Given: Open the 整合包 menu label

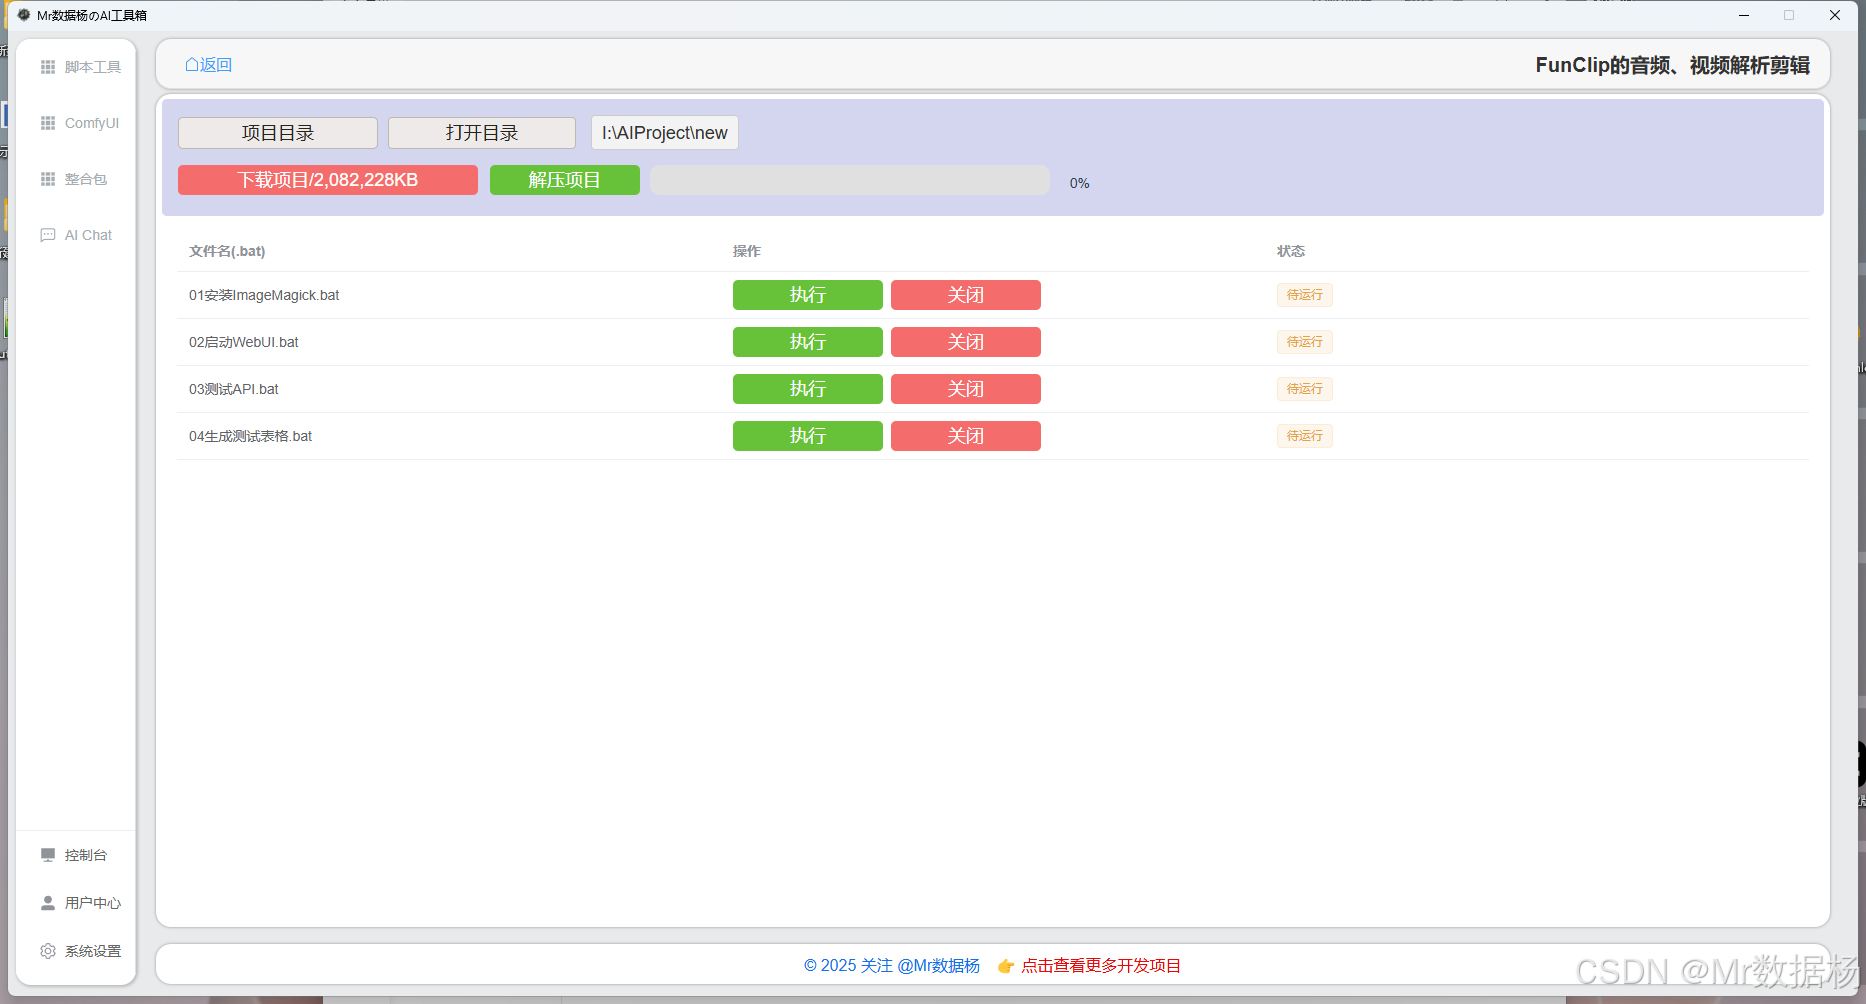Looking at the screenshot, I should point(86,179).
